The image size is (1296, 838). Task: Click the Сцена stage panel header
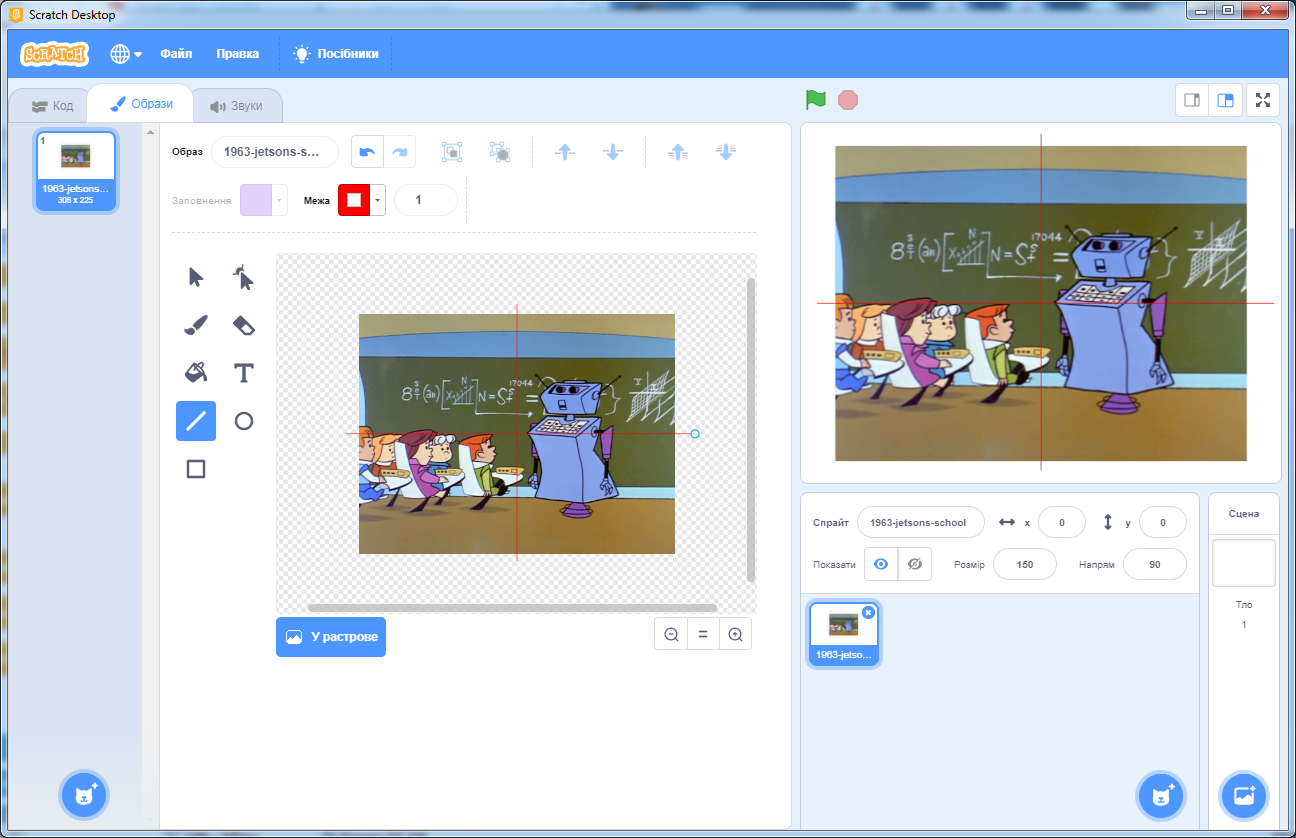[1244, 514]
